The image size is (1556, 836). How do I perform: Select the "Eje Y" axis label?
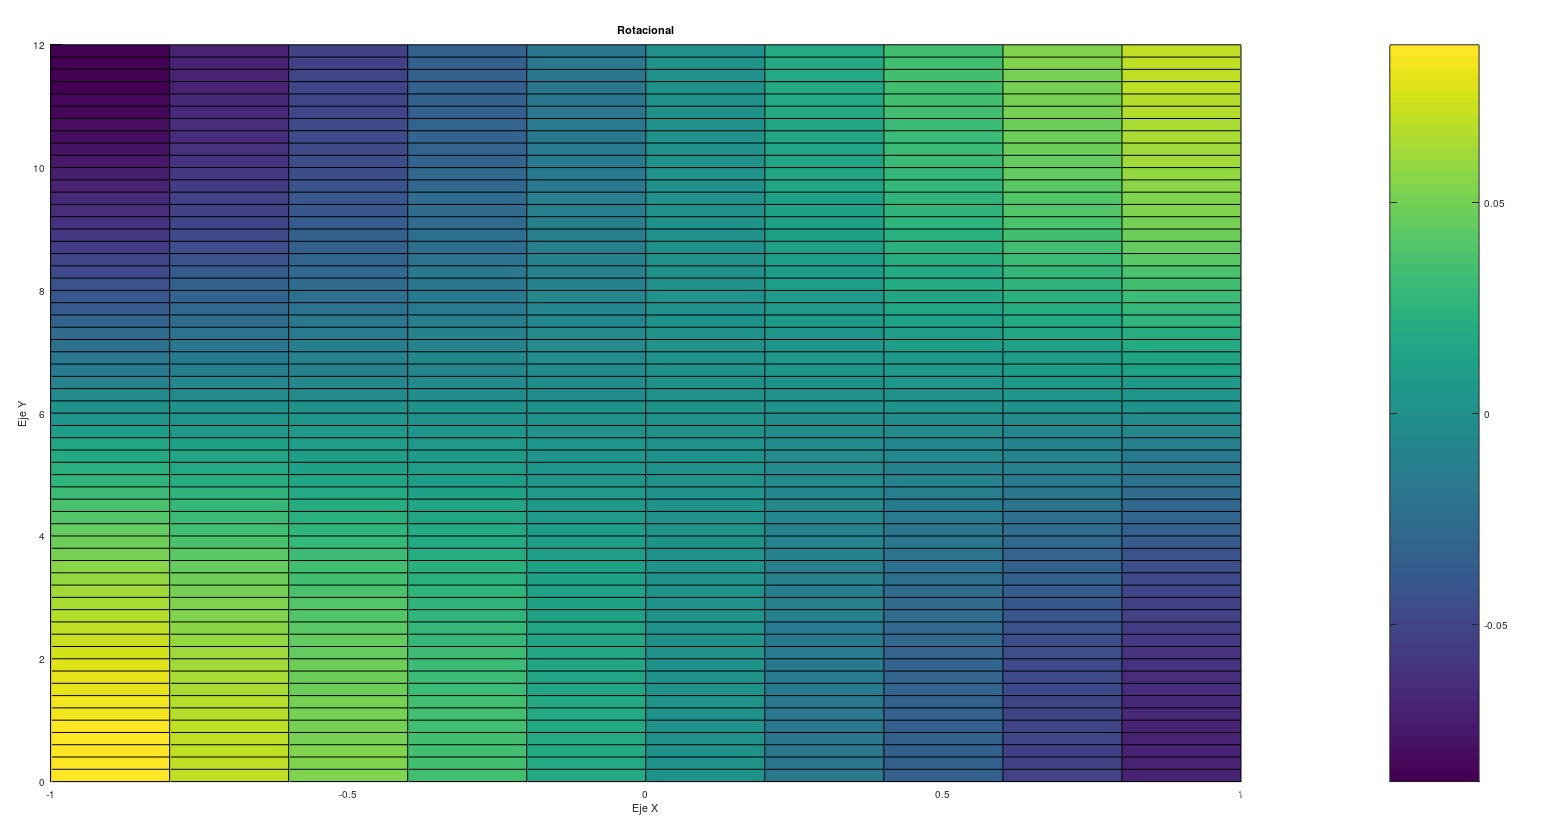point(22,413)
